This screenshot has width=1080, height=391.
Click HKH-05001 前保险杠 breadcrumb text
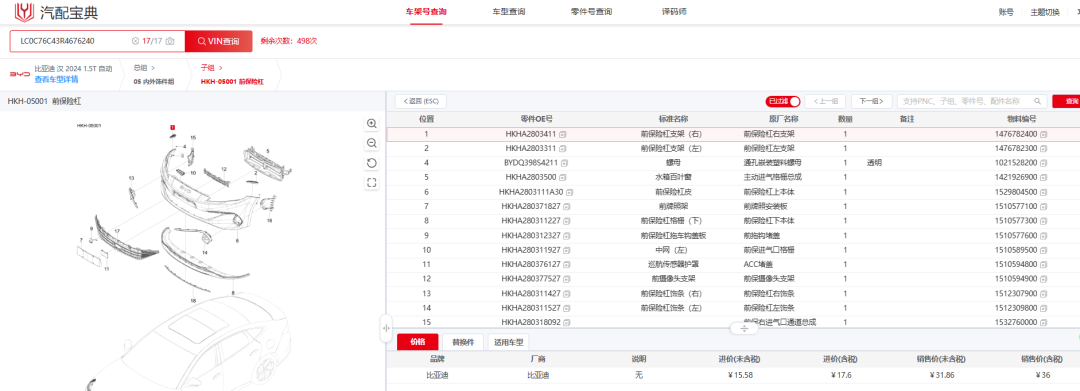tap(231, 82)
